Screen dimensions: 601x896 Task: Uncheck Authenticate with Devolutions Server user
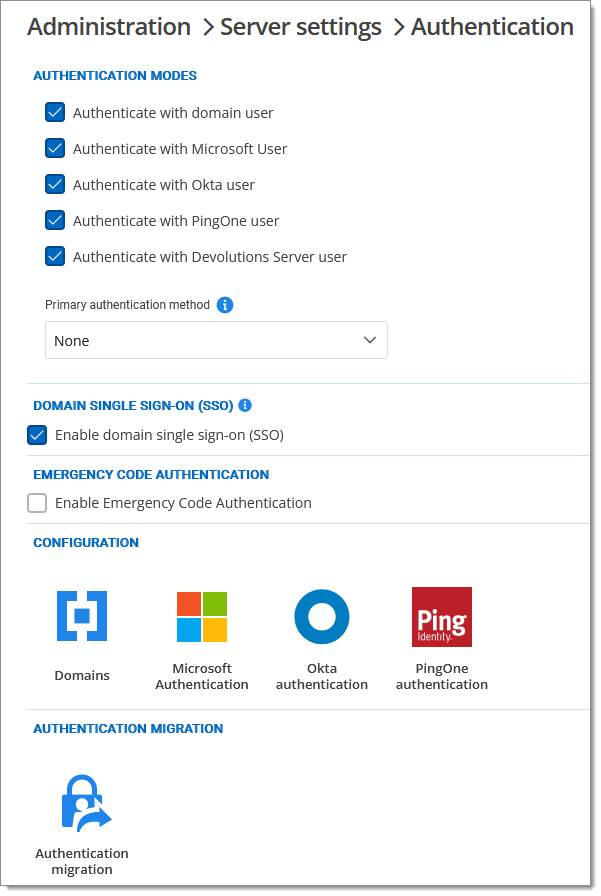pos(55,257)
